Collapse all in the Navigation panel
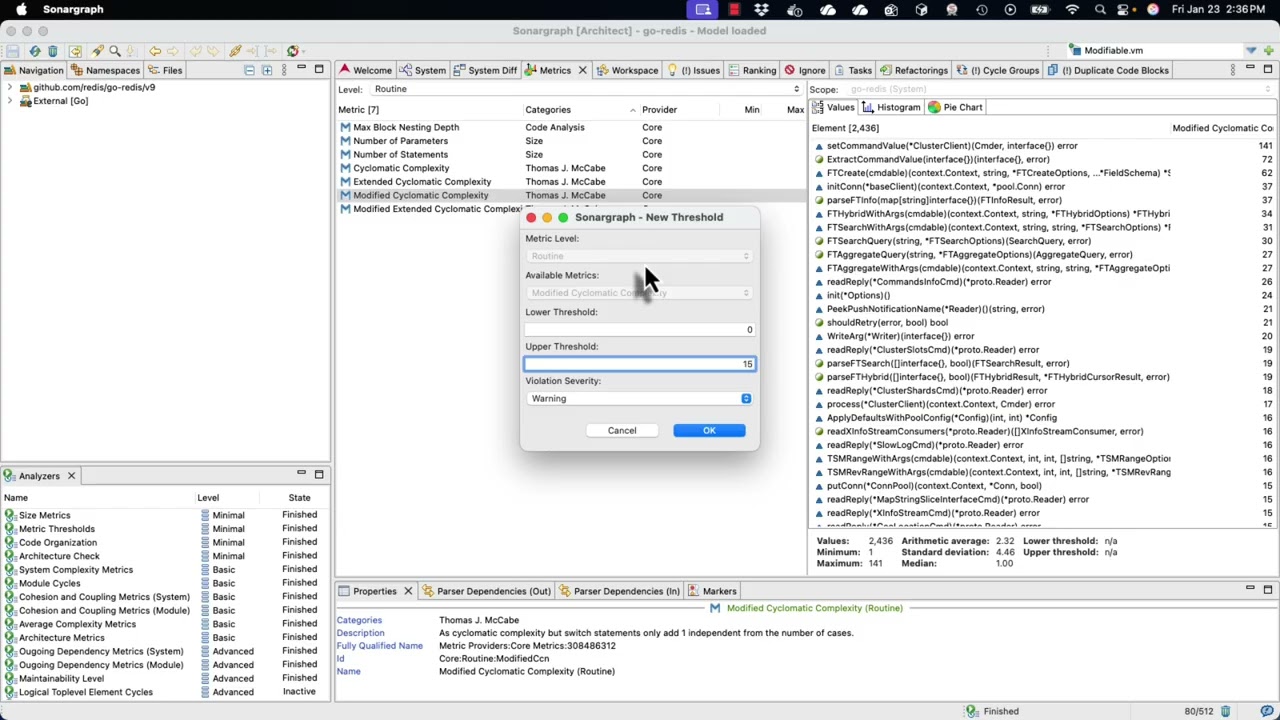Image resolution: width=1280 pixels, height=720 pixels. point(249,70)
